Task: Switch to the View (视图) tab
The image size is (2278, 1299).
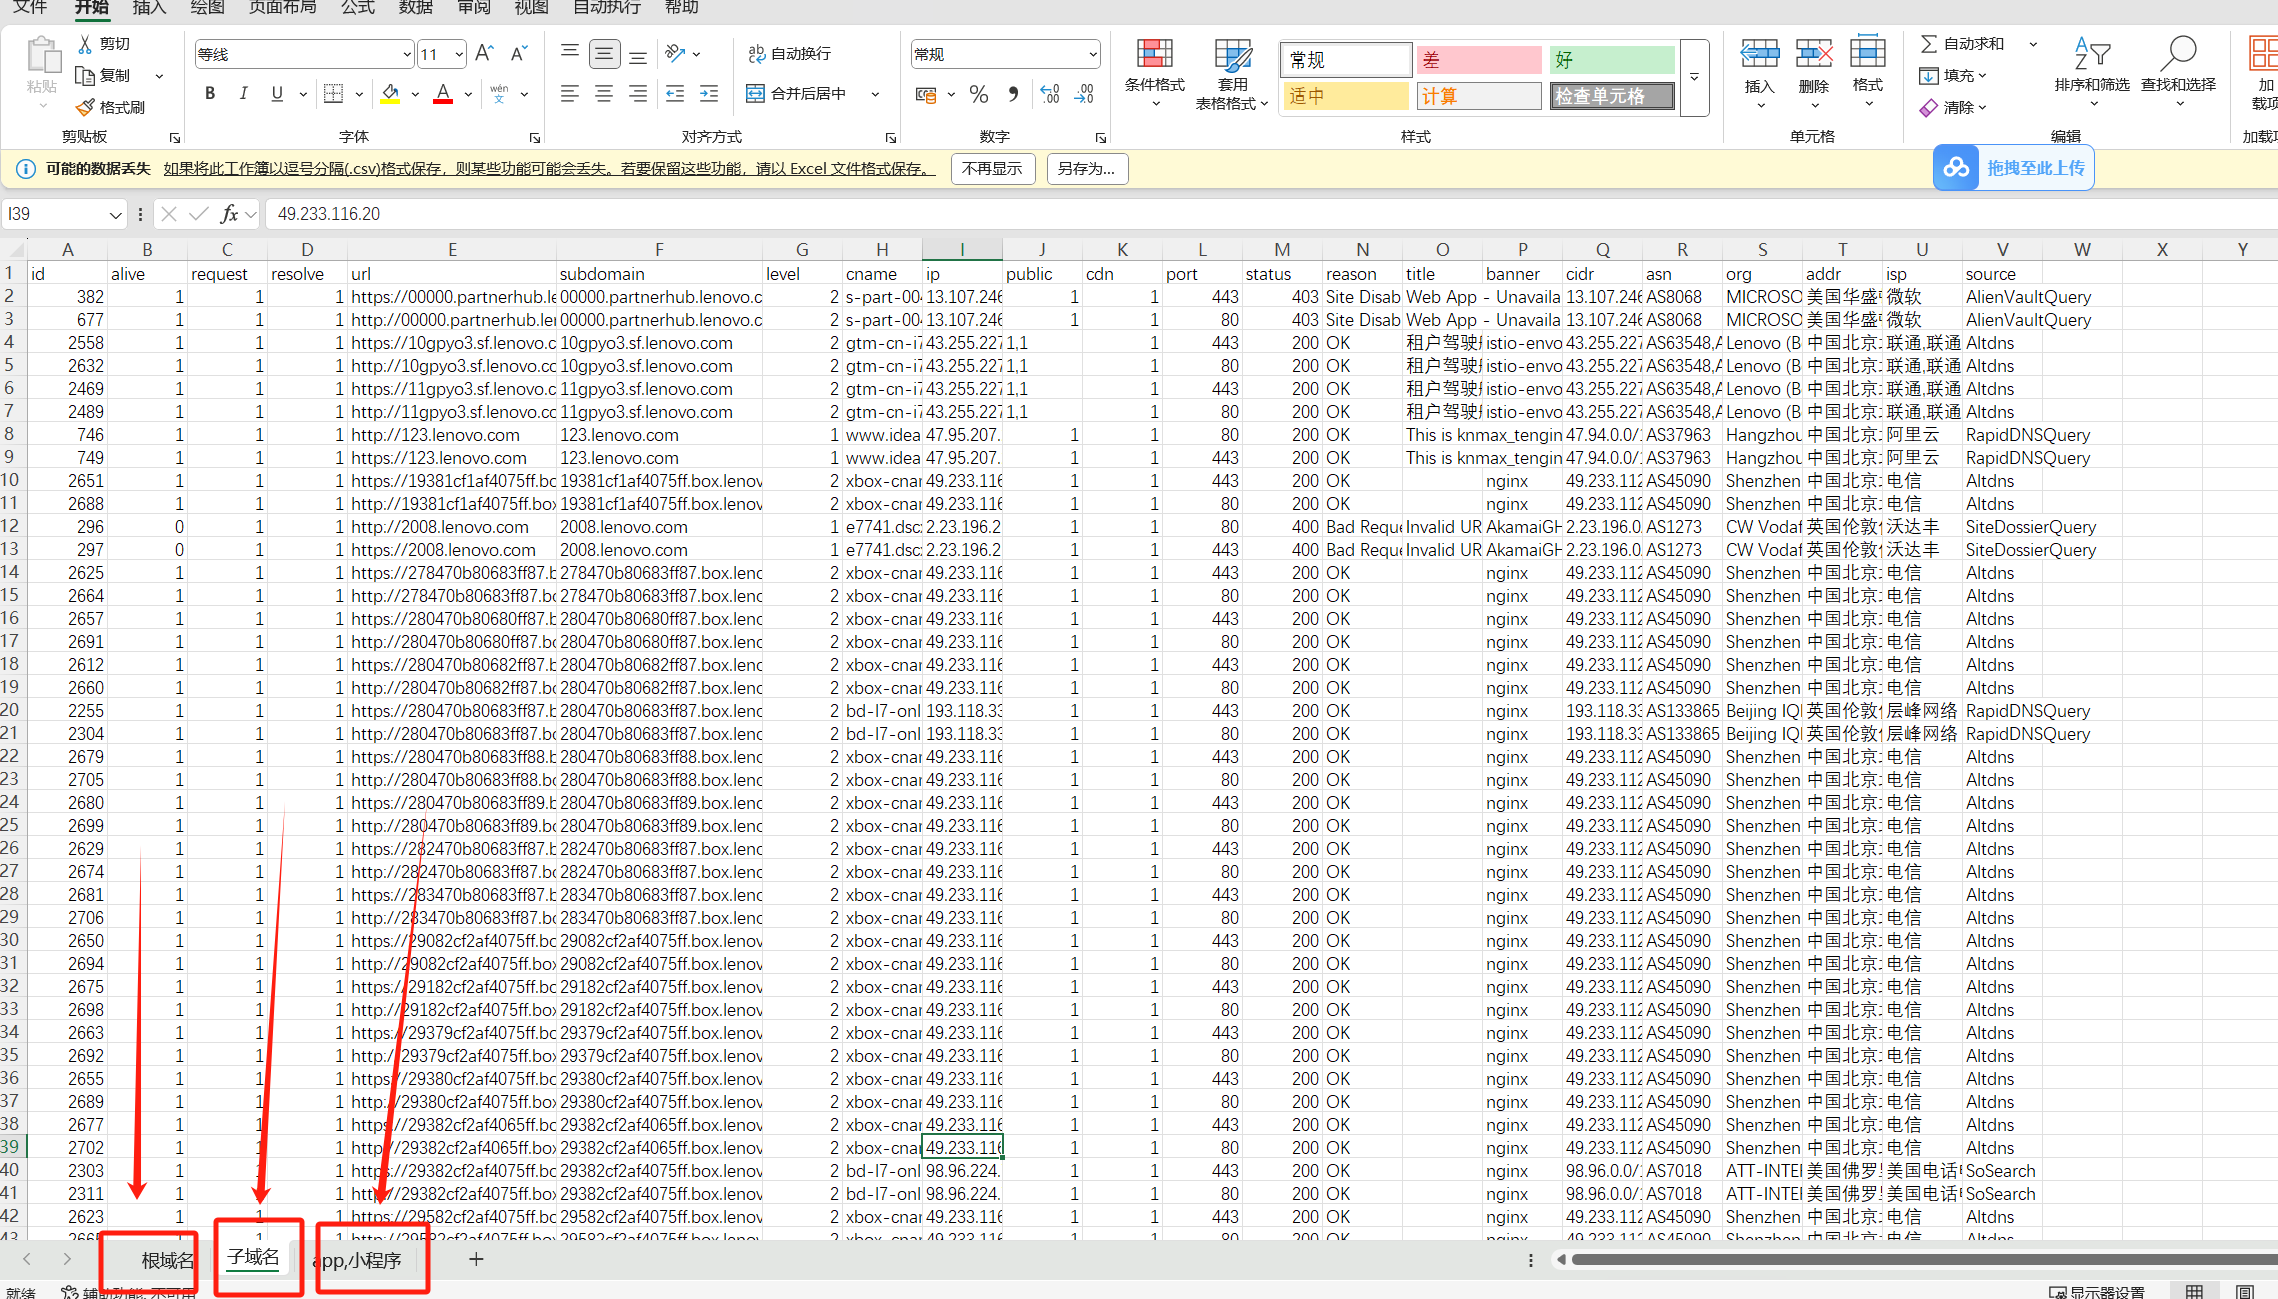Action: [x=531, y=8]
